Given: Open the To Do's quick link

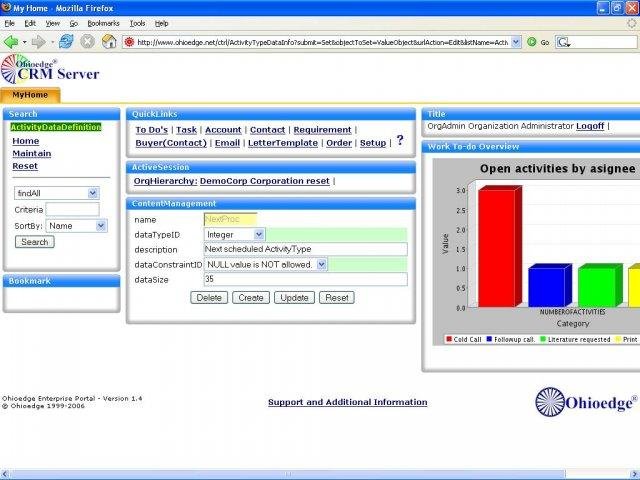Looking at the screenshot, I should point(151,130).
